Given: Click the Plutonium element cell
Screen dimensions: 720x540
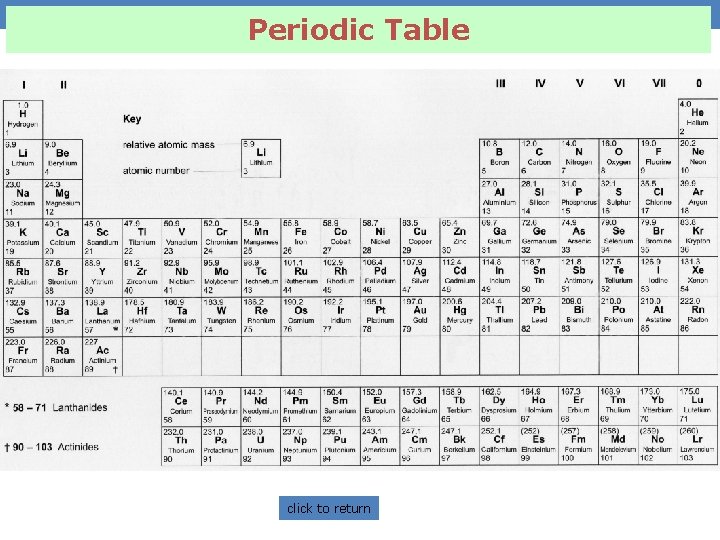Looking at the screenshot, I should tap(340, 446).
